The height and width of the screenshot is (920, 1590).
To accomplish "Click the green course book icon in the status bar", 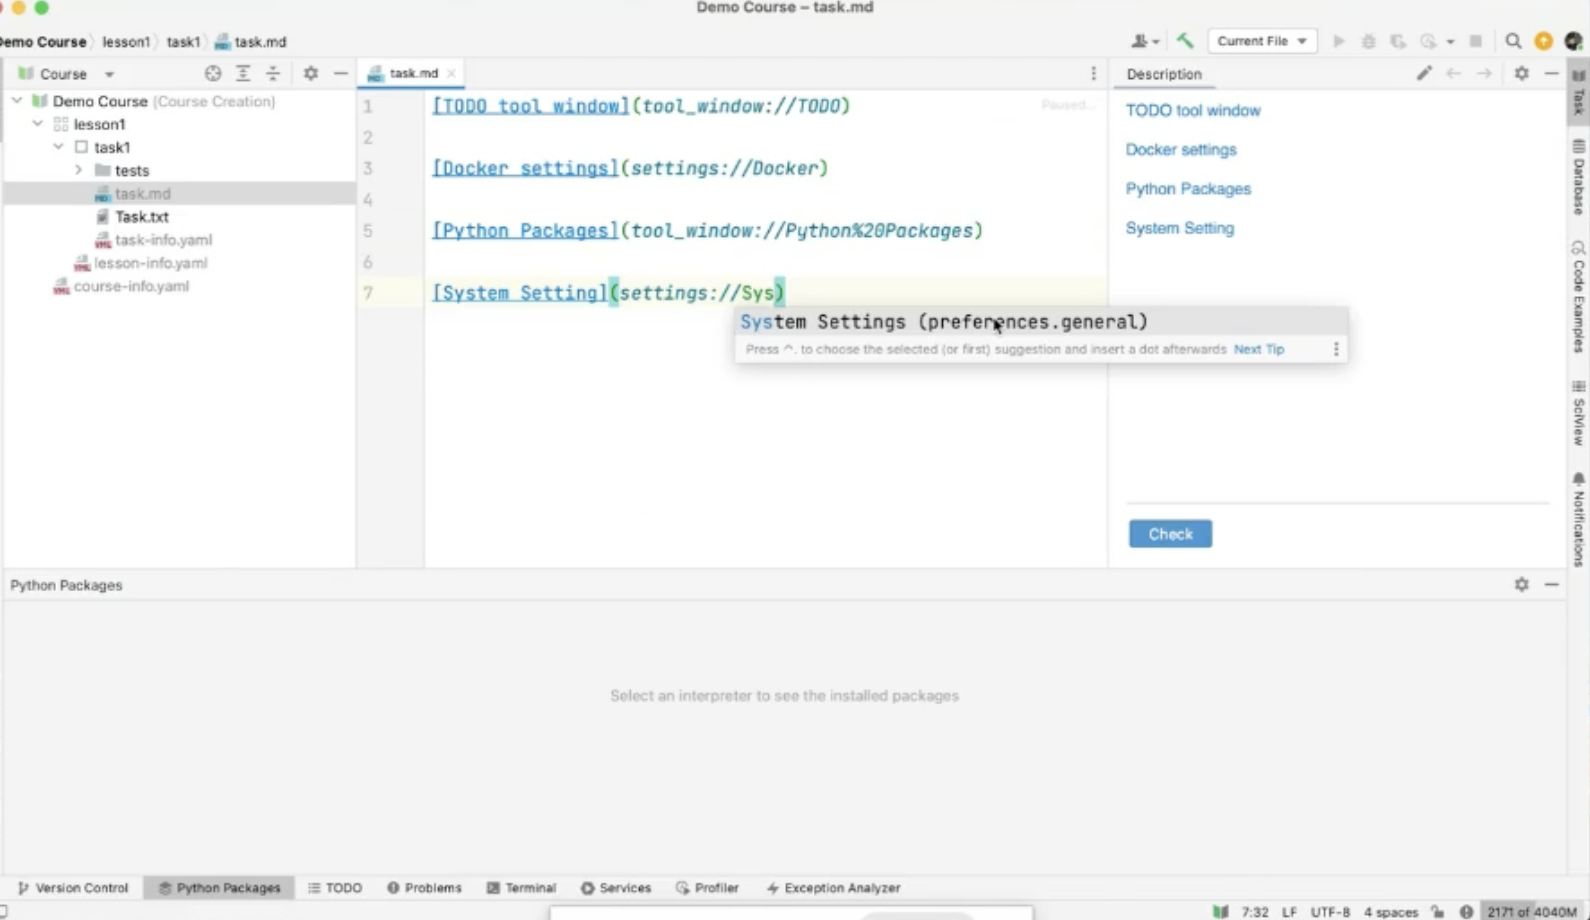I will pos(1220,911).
